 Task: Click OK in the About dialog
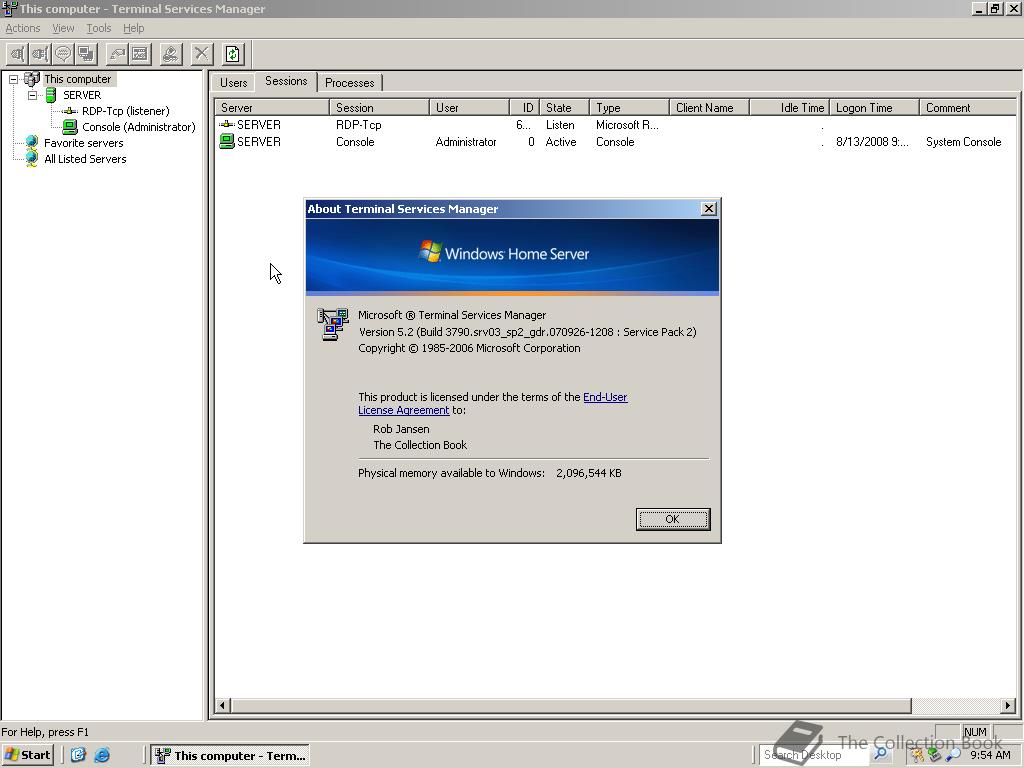pos(673,519)
